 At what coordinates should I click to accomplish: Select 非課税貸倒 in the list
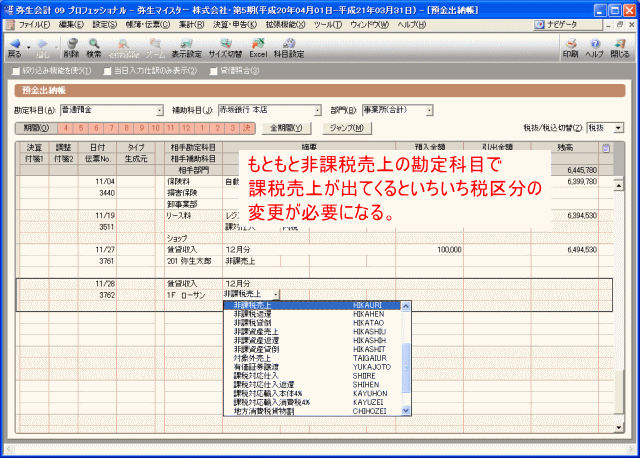(x=312, y=323)
